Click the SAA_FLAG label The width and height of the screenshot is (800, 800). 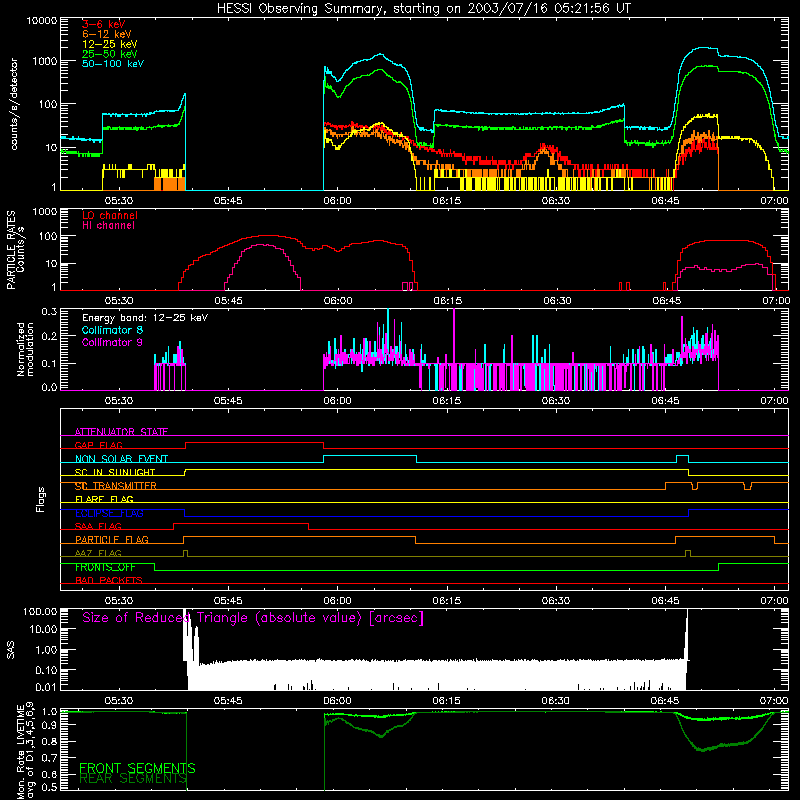pyautogui.click(x=98, y=526)
